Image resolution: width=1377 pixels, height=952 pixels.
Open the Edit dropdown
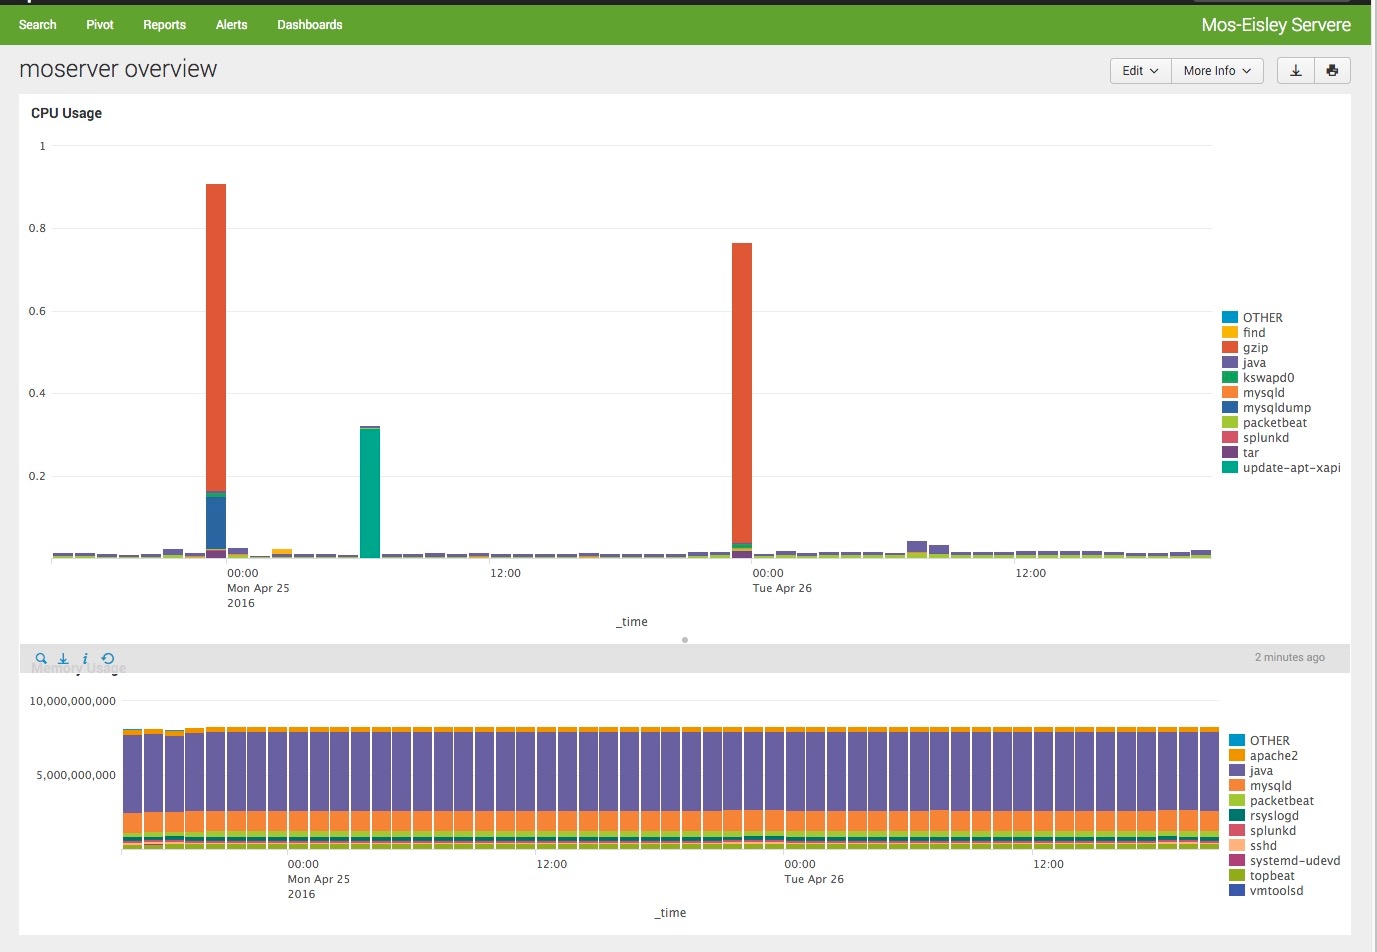1140,71
